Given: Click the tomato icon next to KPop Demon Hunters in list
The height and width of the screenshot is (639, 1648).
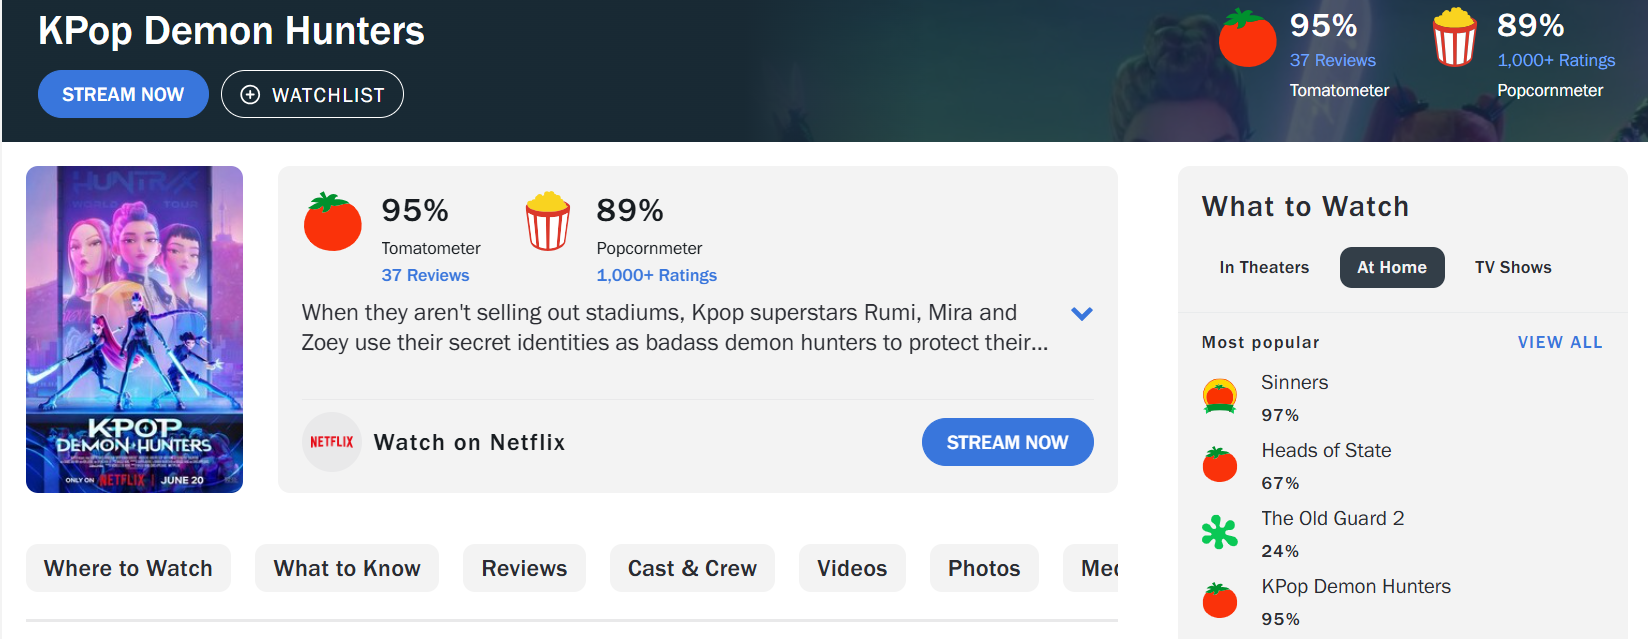Looking at the screenshot, I should [x=1220, y=600].
